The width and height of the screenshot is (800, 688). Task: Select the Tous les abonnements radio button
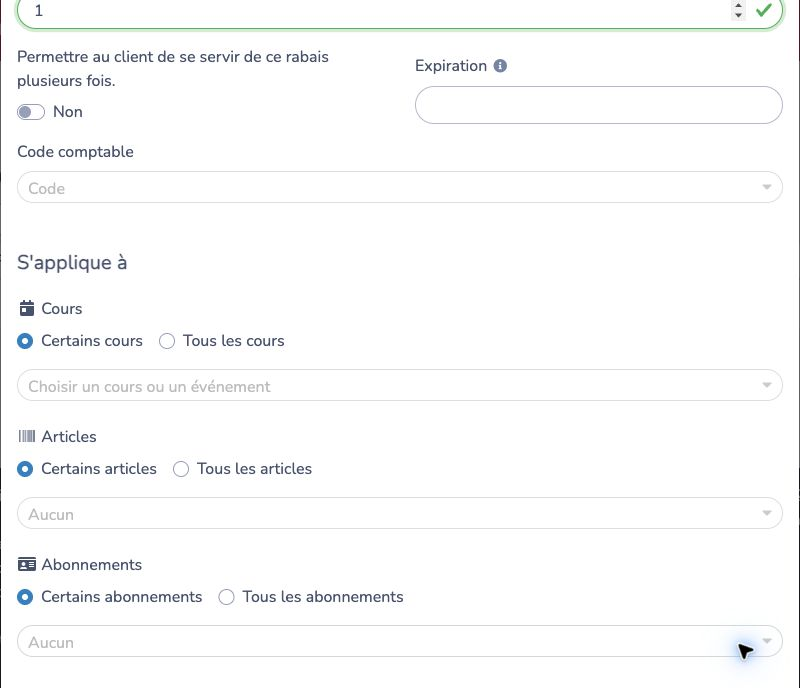pyautogui.click(x=226, y=597)
